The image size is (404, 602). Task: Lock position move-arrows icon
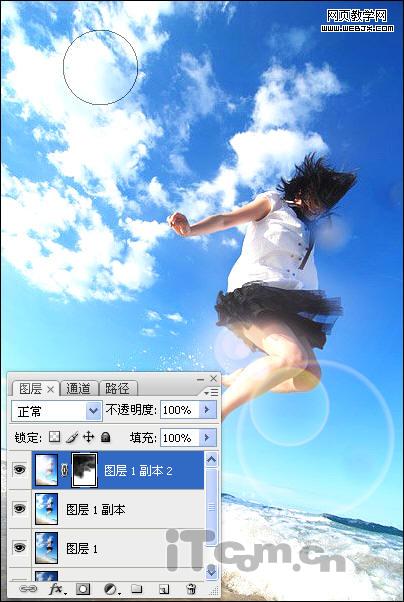[x=89, y=437]
